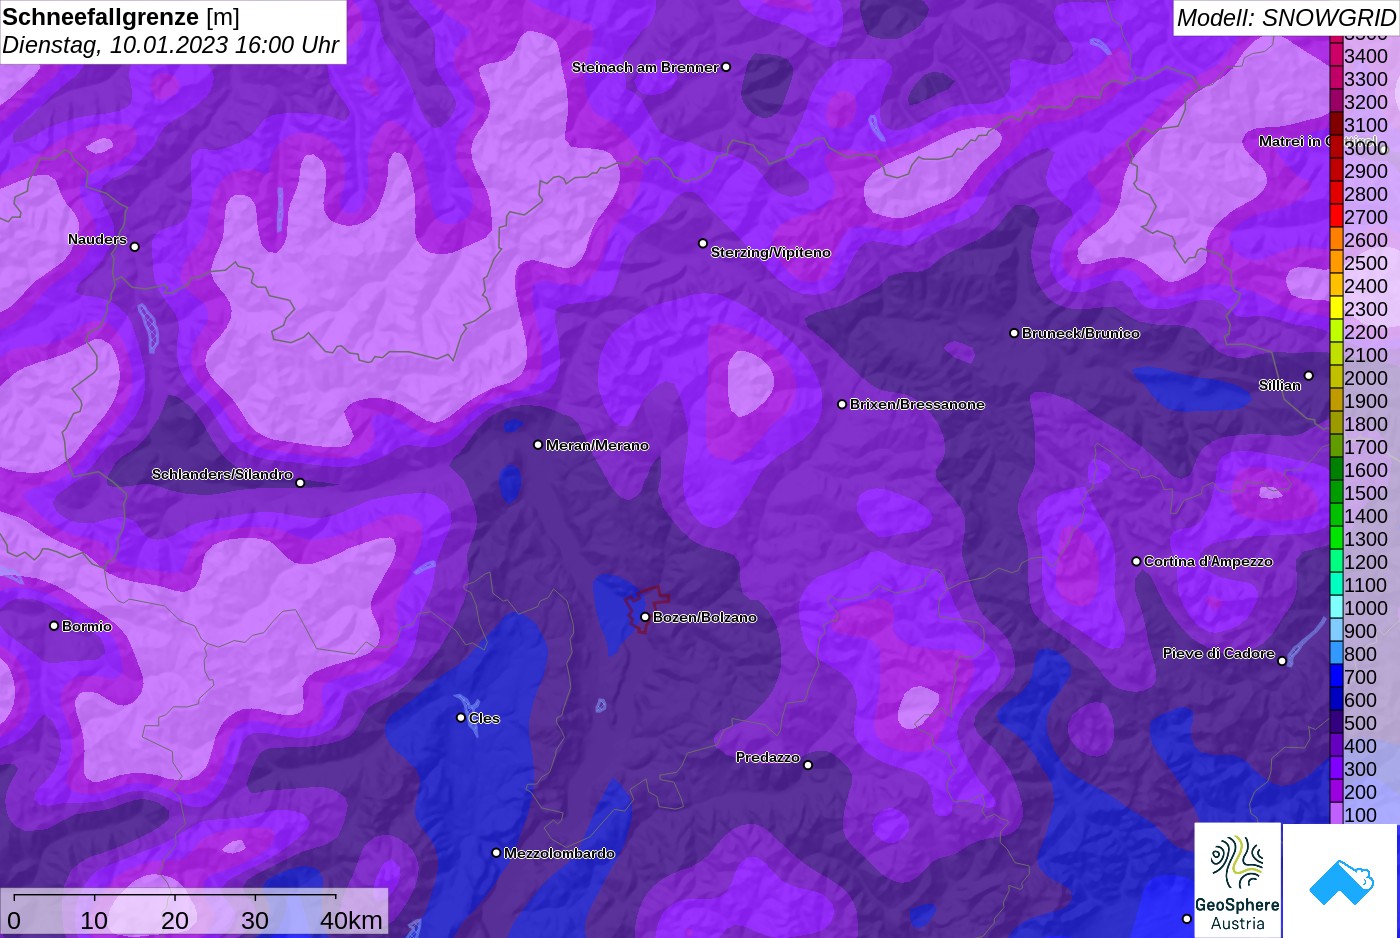Viewport: 1400px width, 938px height.
Task: Click the Cles marker dot
Action: point(461,717)
